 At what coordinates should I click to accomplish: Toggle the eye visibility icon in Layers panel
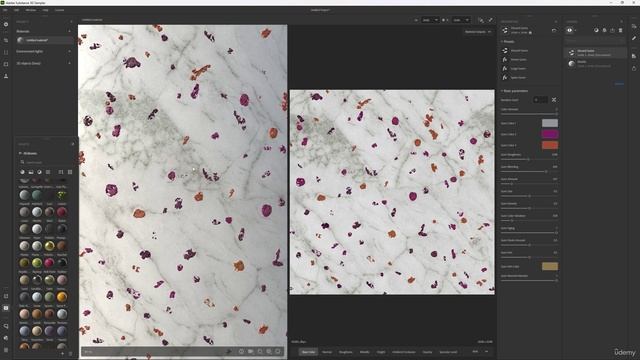[x=569, y=30]
